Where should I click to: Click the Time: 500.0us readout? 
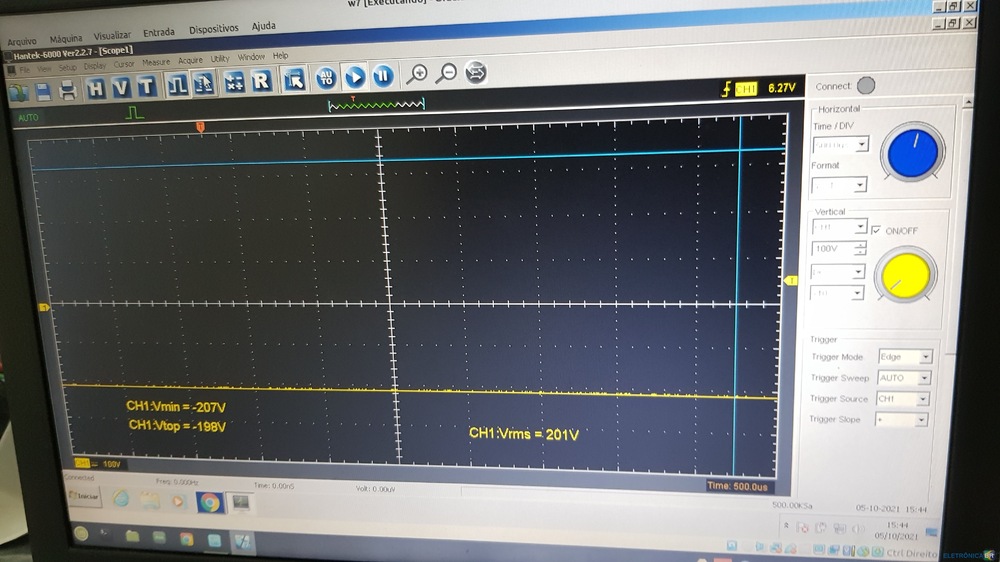point(737,486)
